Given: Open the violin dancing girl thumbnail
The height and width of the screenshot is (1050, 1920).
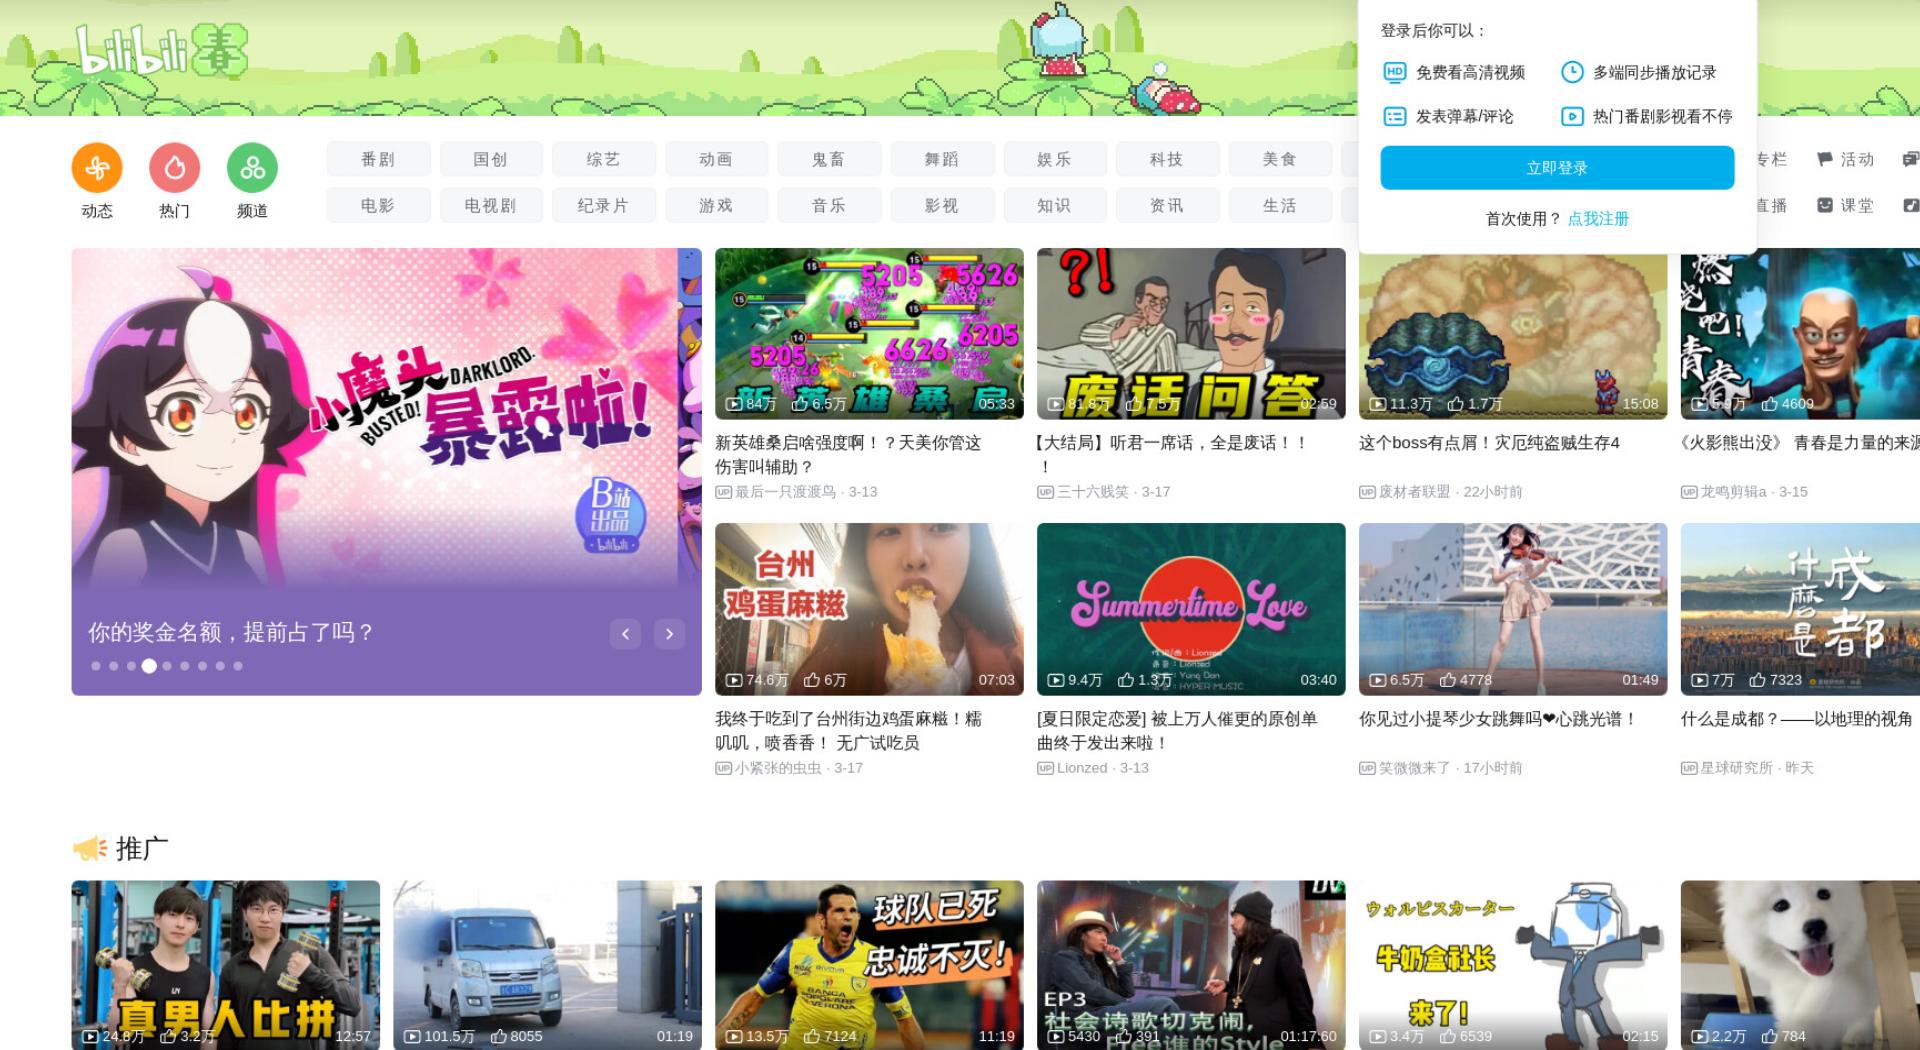Looking at the screenshot, I should click(1513, 609).
